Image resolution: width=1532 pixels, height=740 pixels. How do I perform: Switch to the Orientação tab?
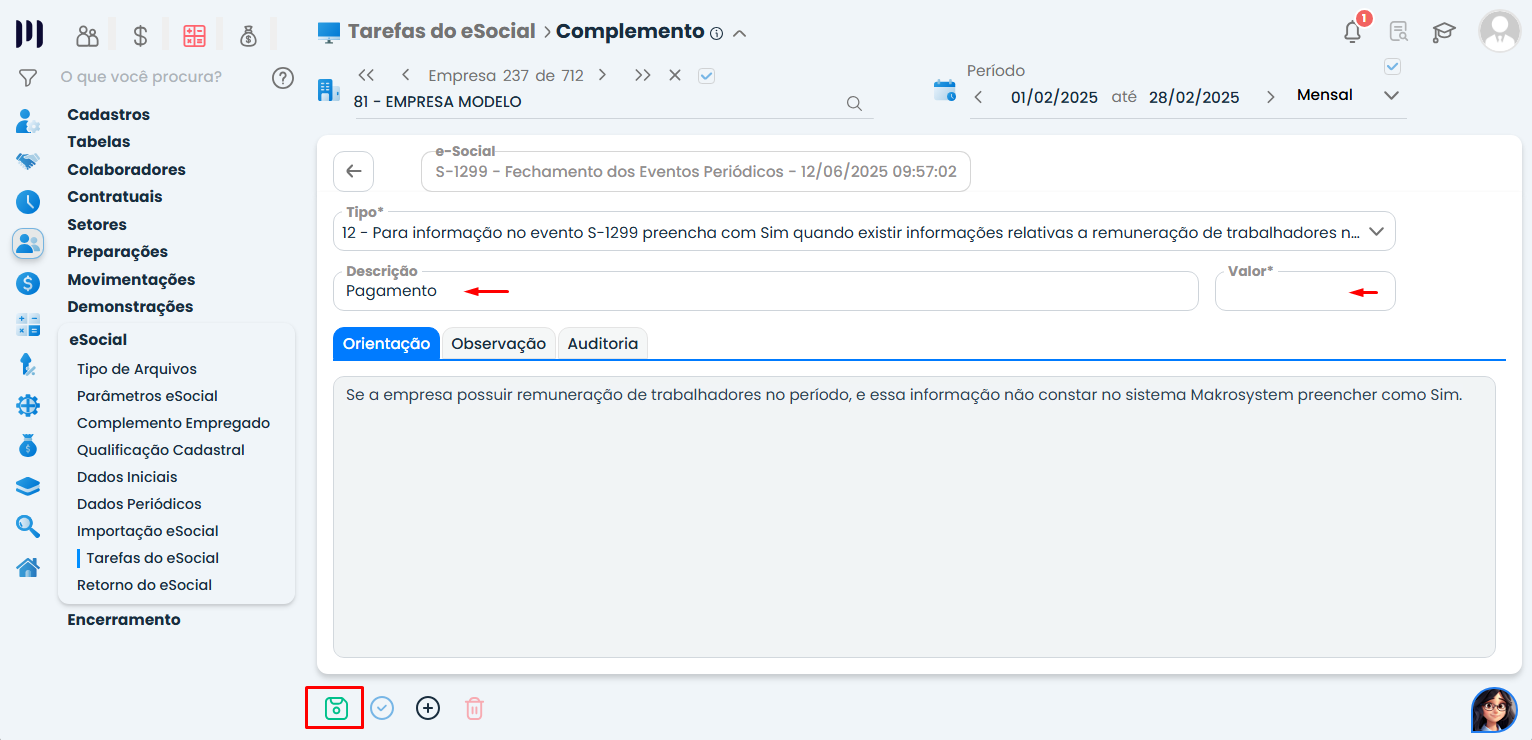click(386, 343)
